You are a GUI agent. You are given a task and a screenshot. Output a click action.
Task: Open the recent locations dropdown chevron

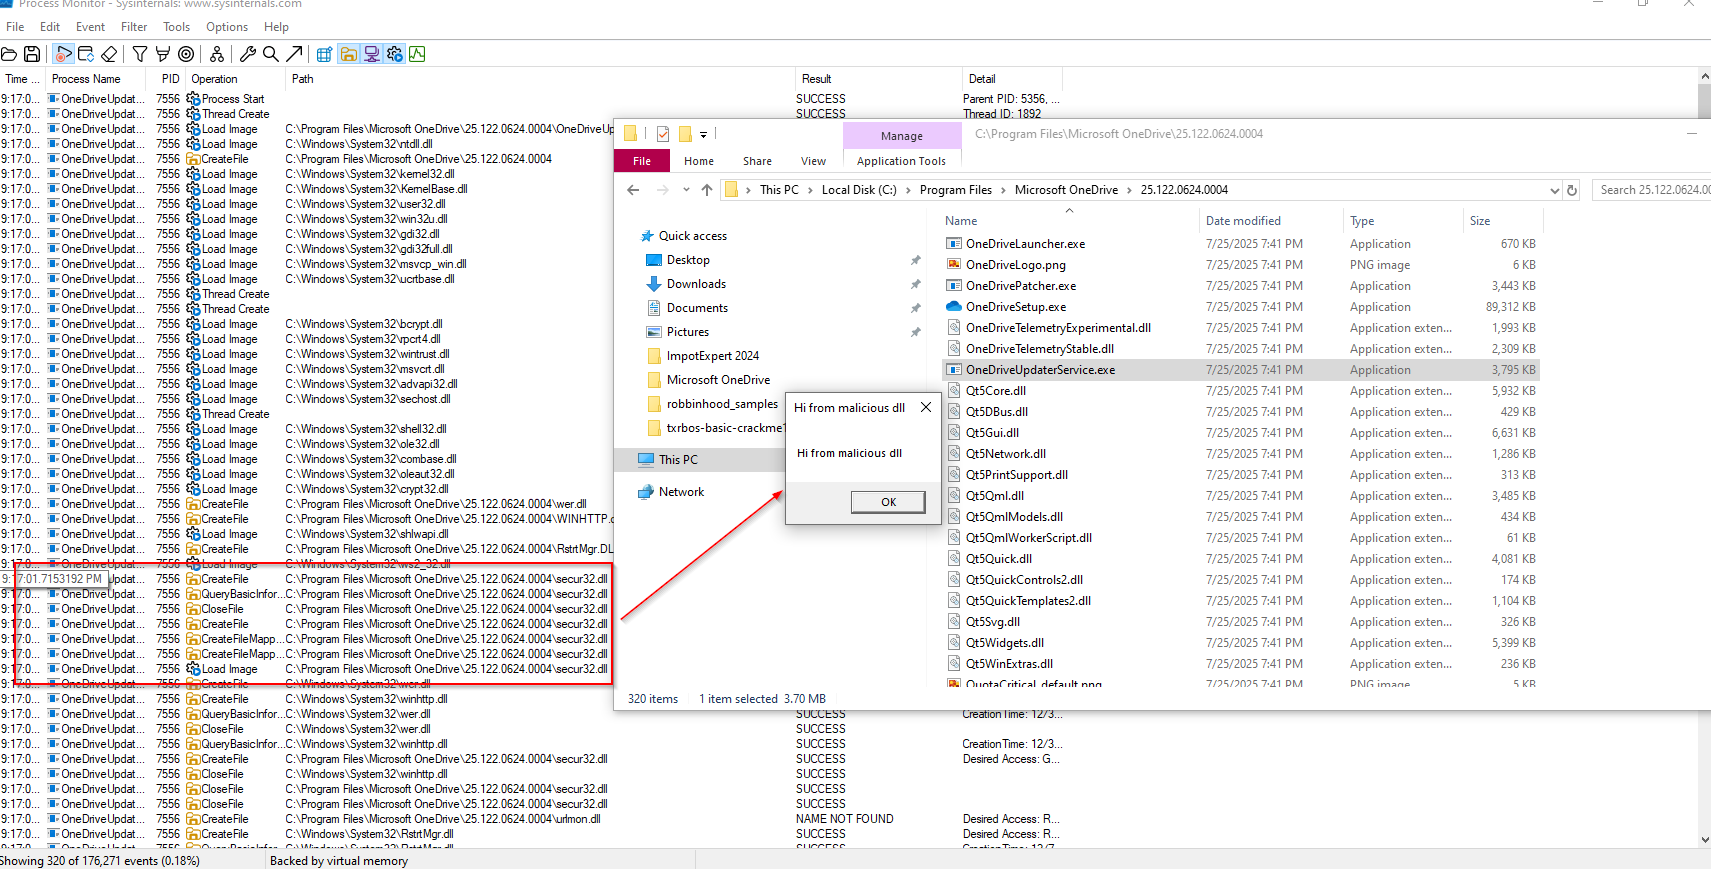point(686,190)
